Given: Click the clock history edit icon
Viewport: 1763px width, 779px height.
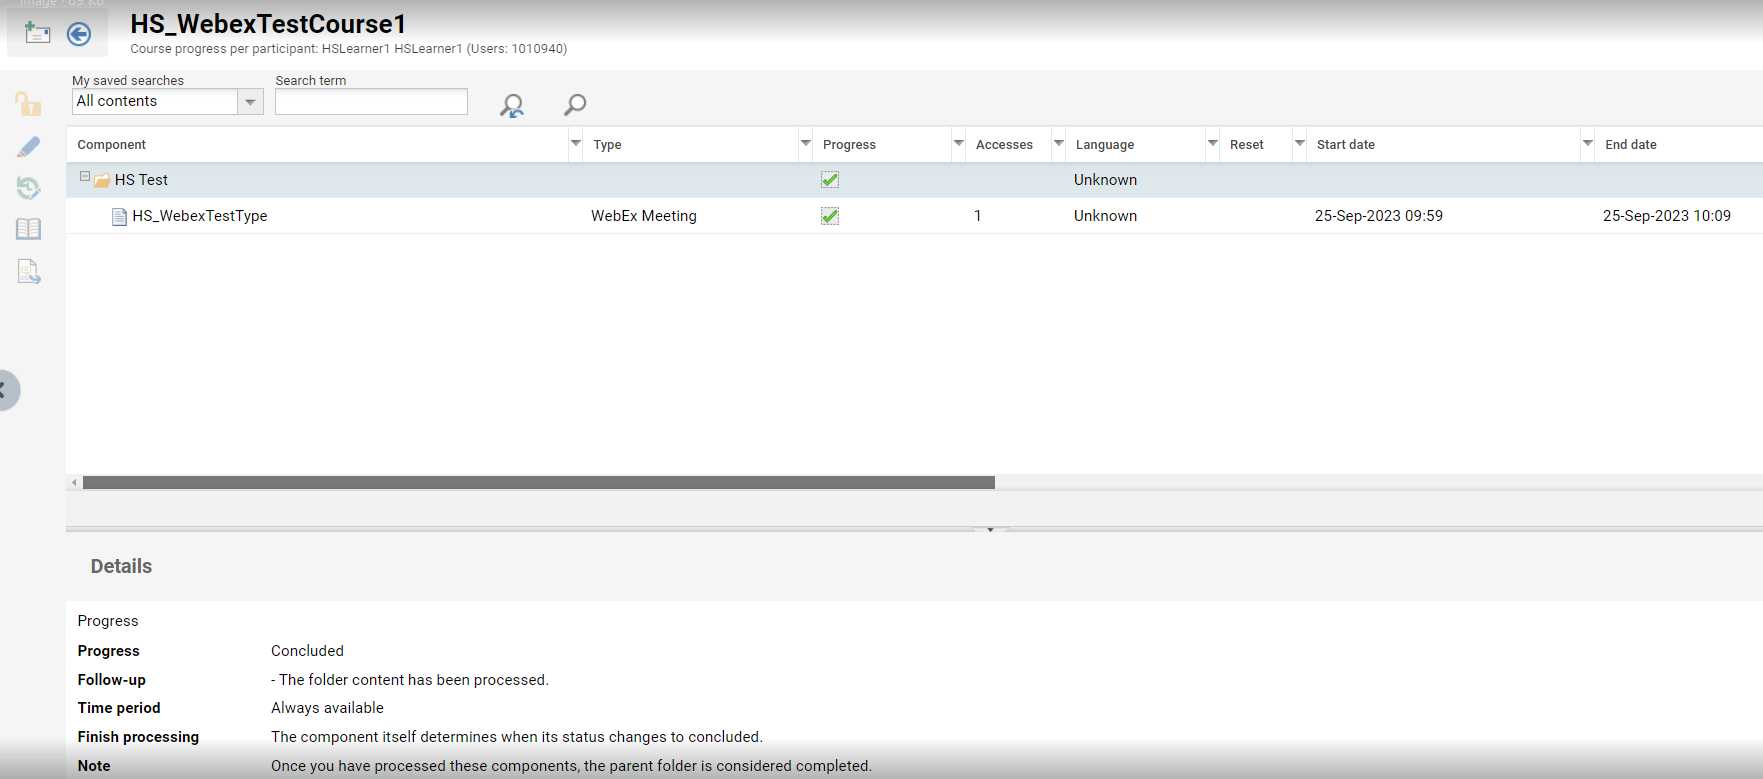Looking at the screenshot, I should tap(28, 188).
